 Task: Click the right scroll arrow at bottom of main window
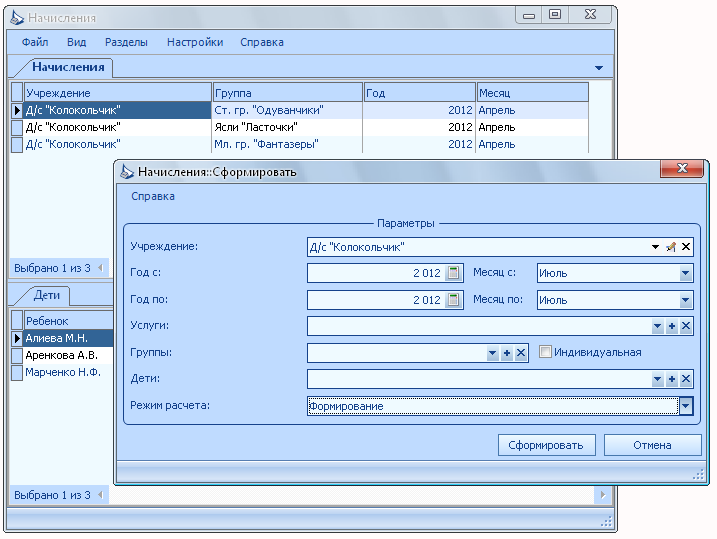[x=603, y=495]
